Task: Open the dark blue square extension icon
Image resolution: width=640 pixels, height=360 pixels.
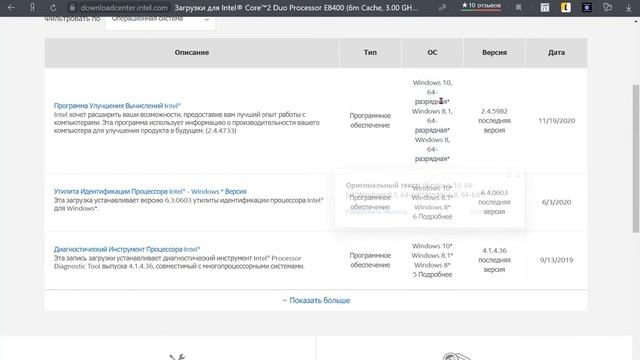Action: pos(587,7)
